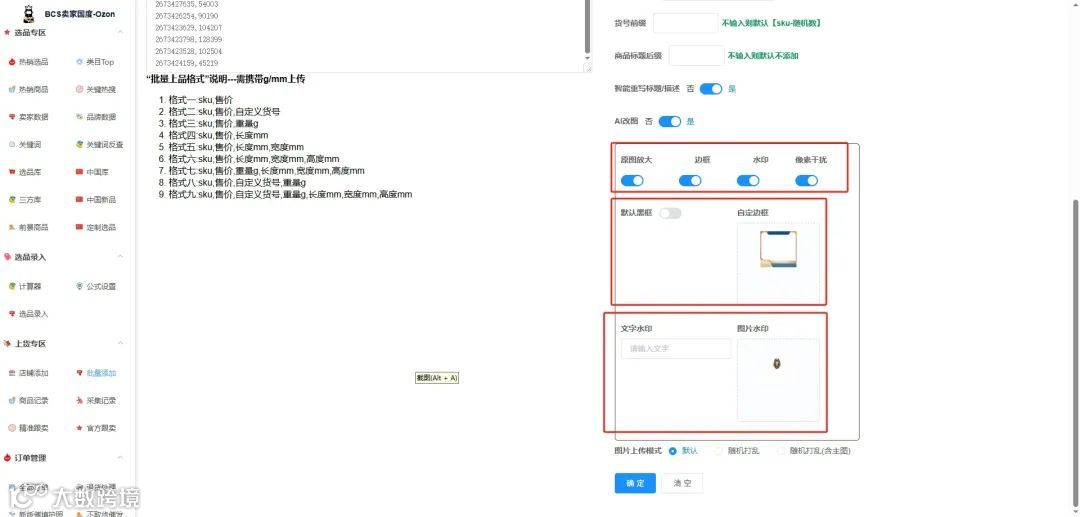1080x517 pixels.
Task: Toggle the 智能重写标题/描述 switch
Action: pos(711,89)
